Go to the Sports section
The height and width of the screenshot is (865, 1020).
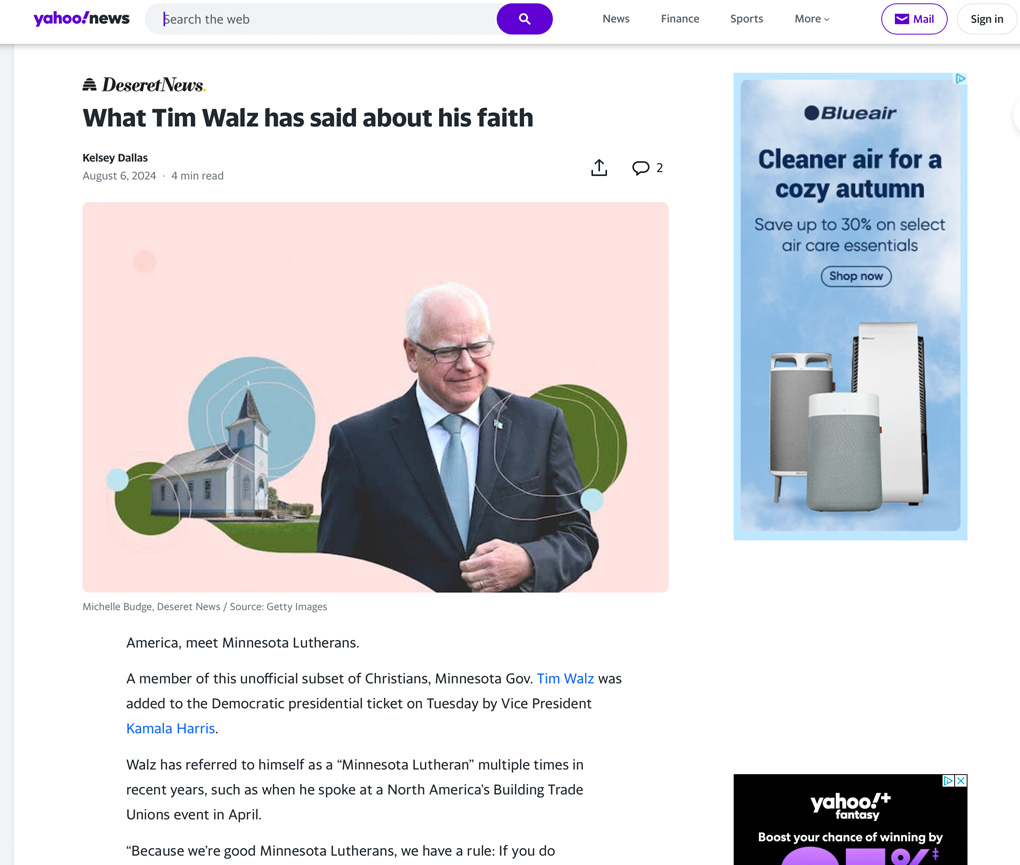(x=746, y=19)
